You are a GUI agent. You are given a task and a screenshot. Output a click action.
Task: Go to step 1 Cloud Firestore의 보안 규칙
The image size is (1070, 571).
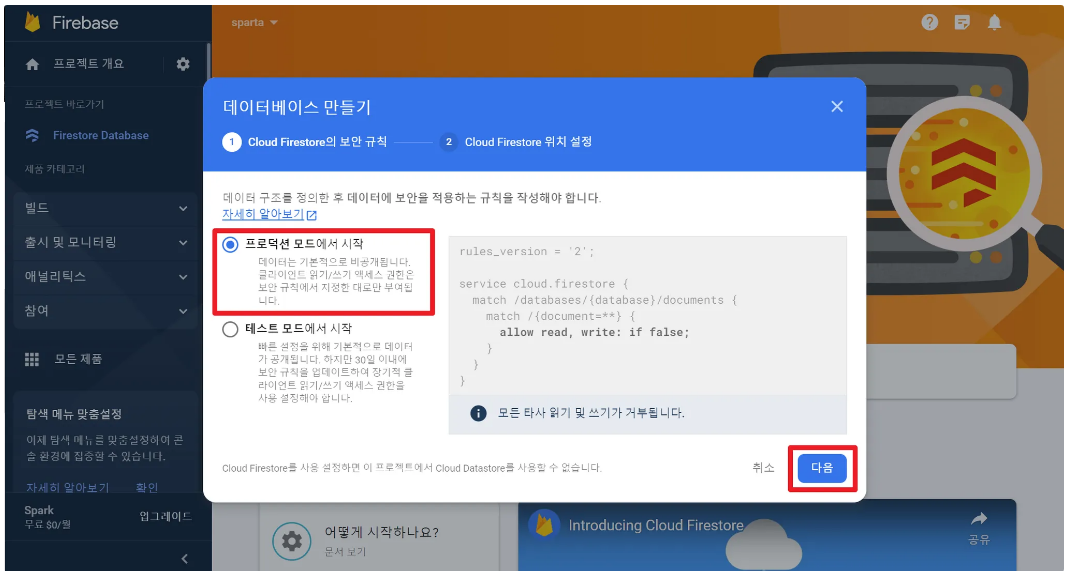[304, 142]
